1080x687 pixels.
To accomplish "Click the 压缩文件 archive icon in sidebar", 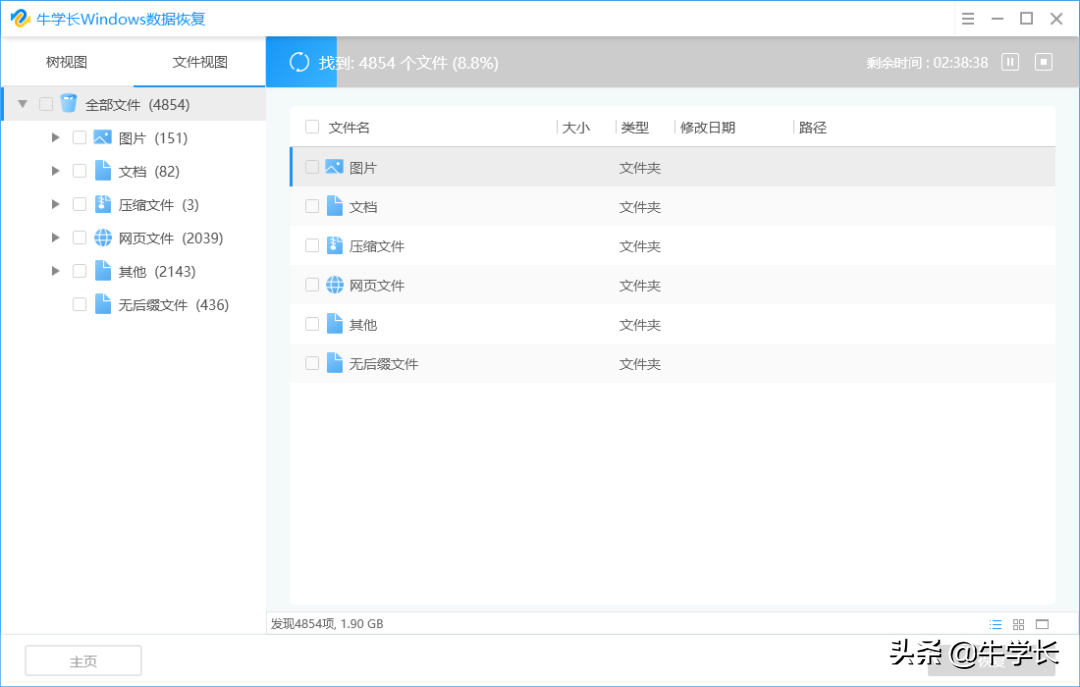I will (103, 203).
